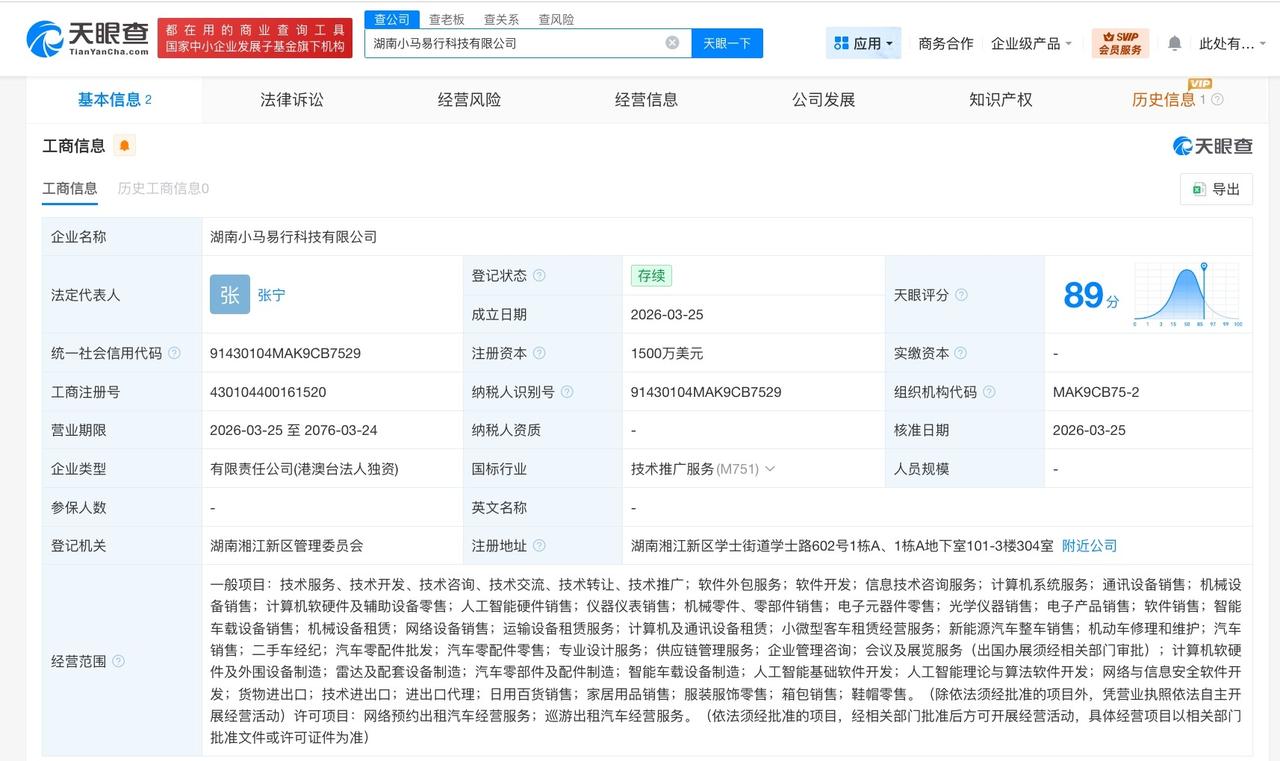Image resolution: width=1280 pixels, height=761 pixels.
Task: Switch to the 法律诉讼 tab
Action: 291,99
